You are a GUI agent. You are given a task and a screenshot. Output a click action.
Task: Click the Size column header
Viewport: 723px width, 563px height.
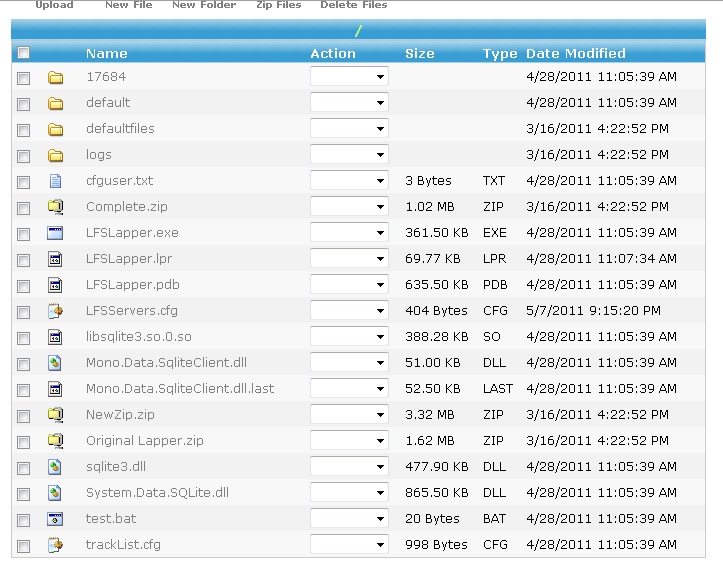420,53
